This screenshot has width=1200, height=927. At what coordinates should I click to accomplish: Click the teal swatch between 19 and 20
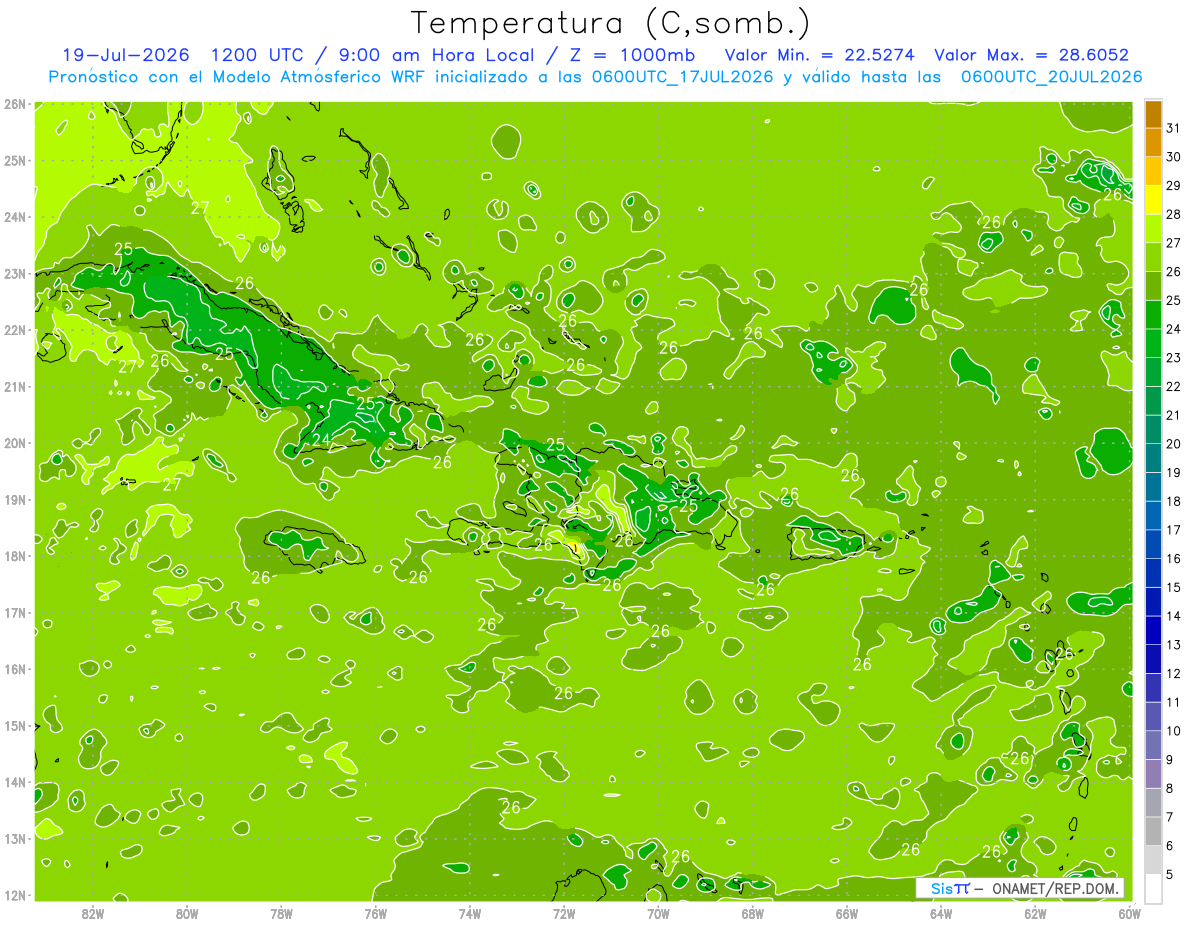(x=1153, y=458)
